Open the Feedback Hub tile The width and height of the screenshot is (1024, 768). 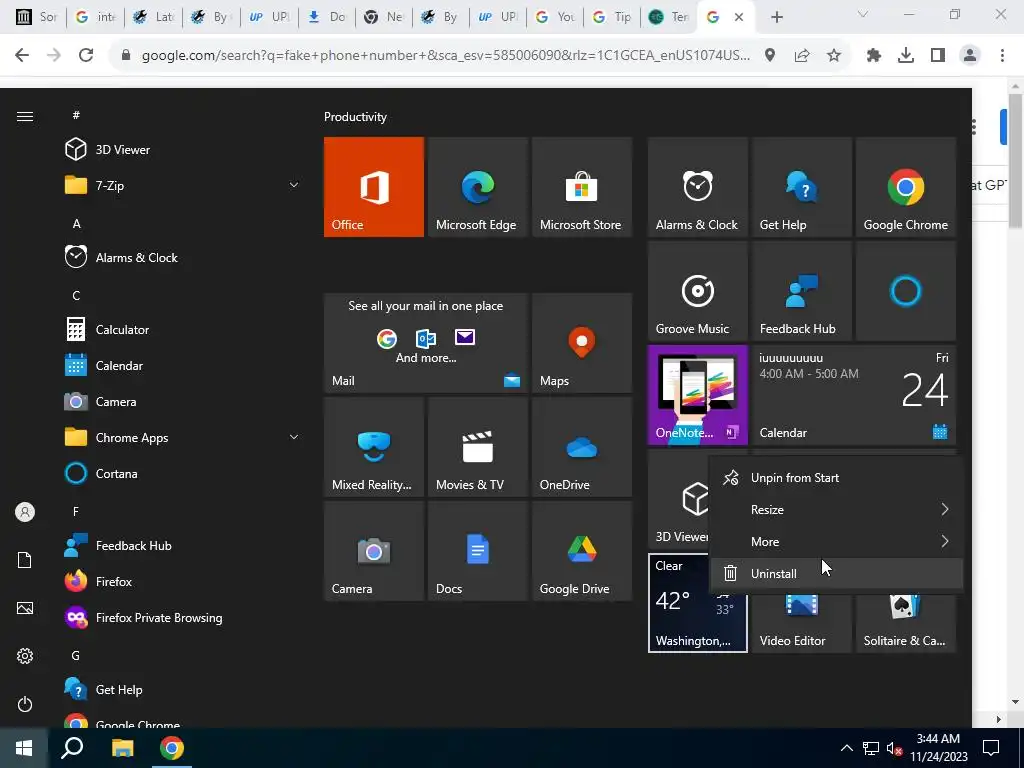[801, 291]
